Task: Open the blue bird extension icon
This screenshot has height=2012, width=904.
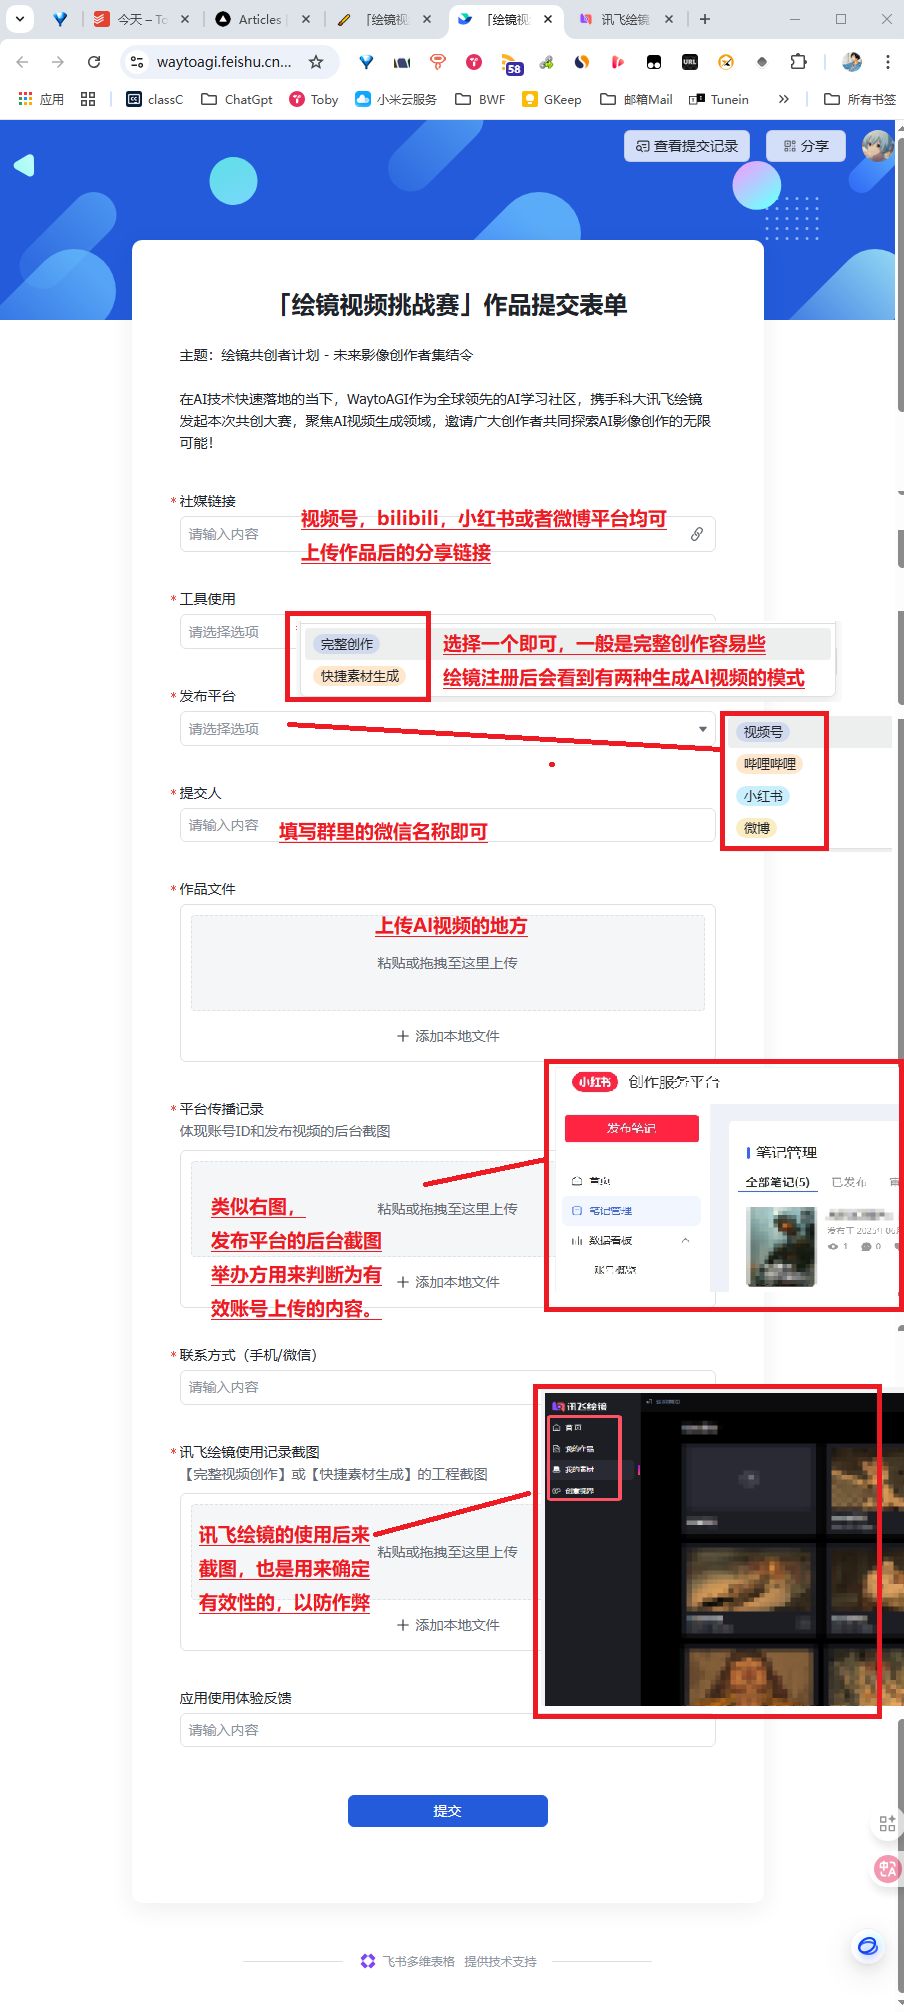Action: pyautogui.click(x=366, y=62)
